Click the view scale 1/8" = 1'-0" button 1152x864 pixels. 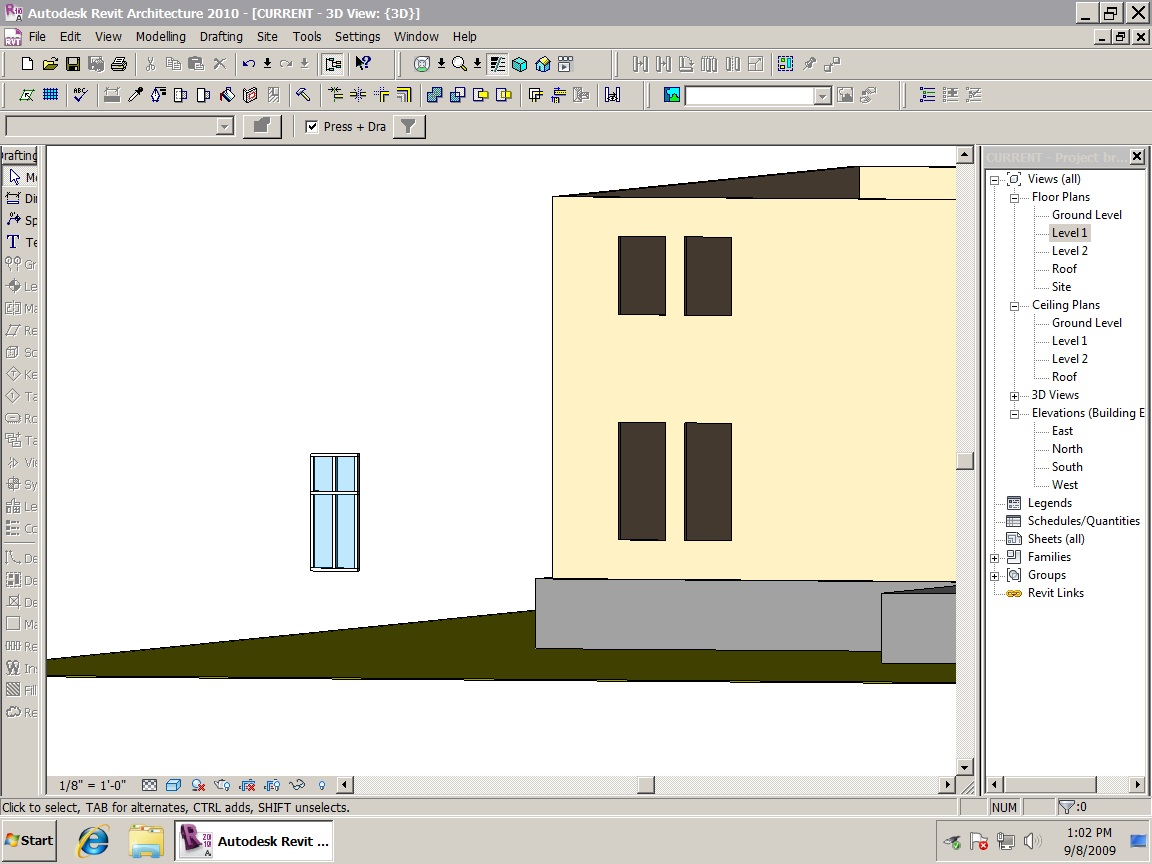pos(90,785)
